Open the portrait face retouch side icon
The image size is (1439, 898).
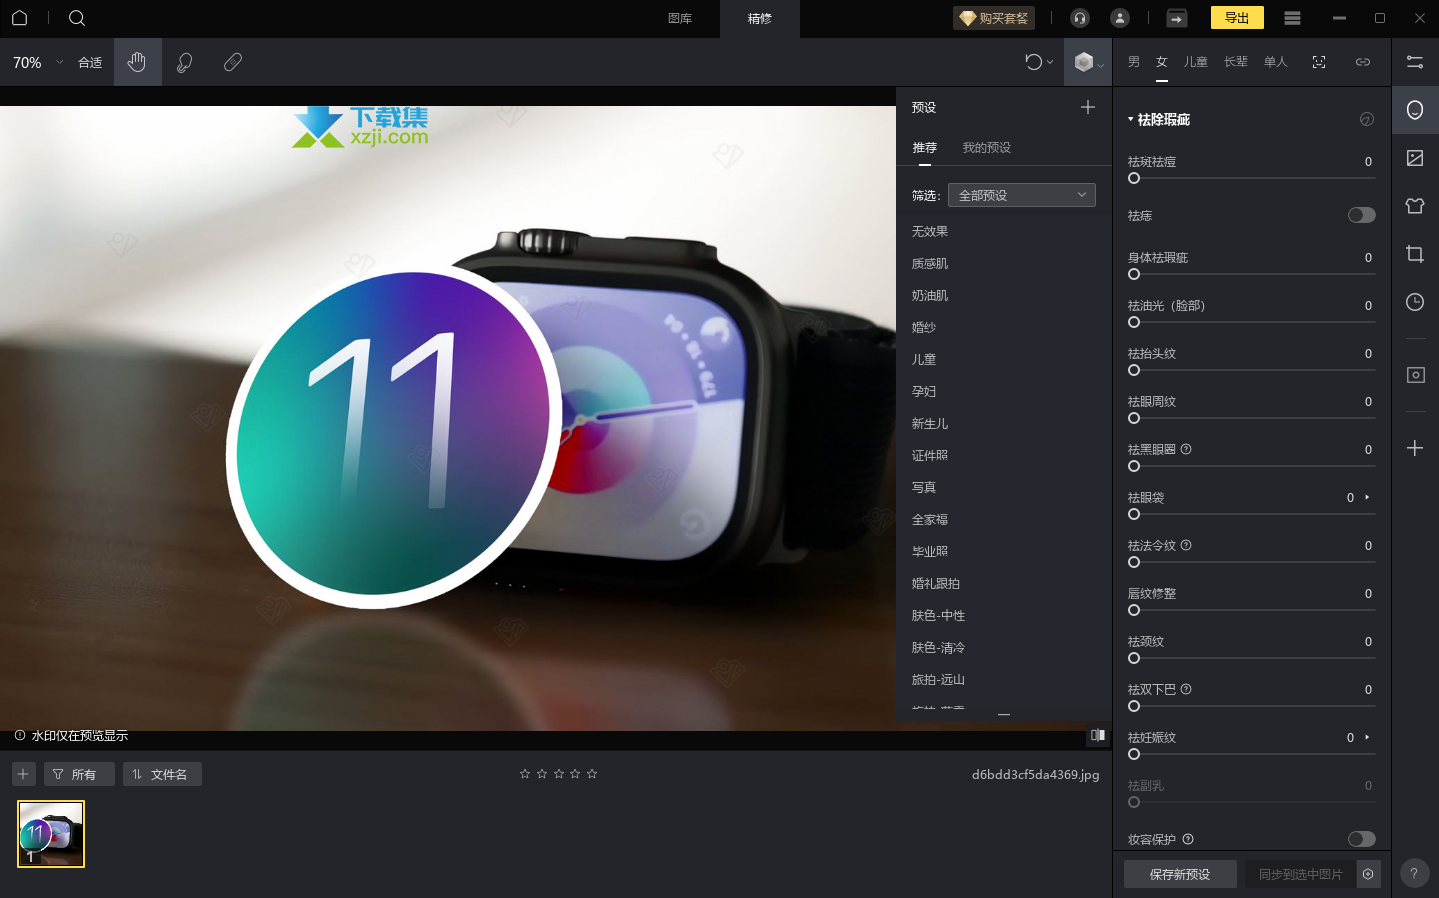pos(1415,110)
